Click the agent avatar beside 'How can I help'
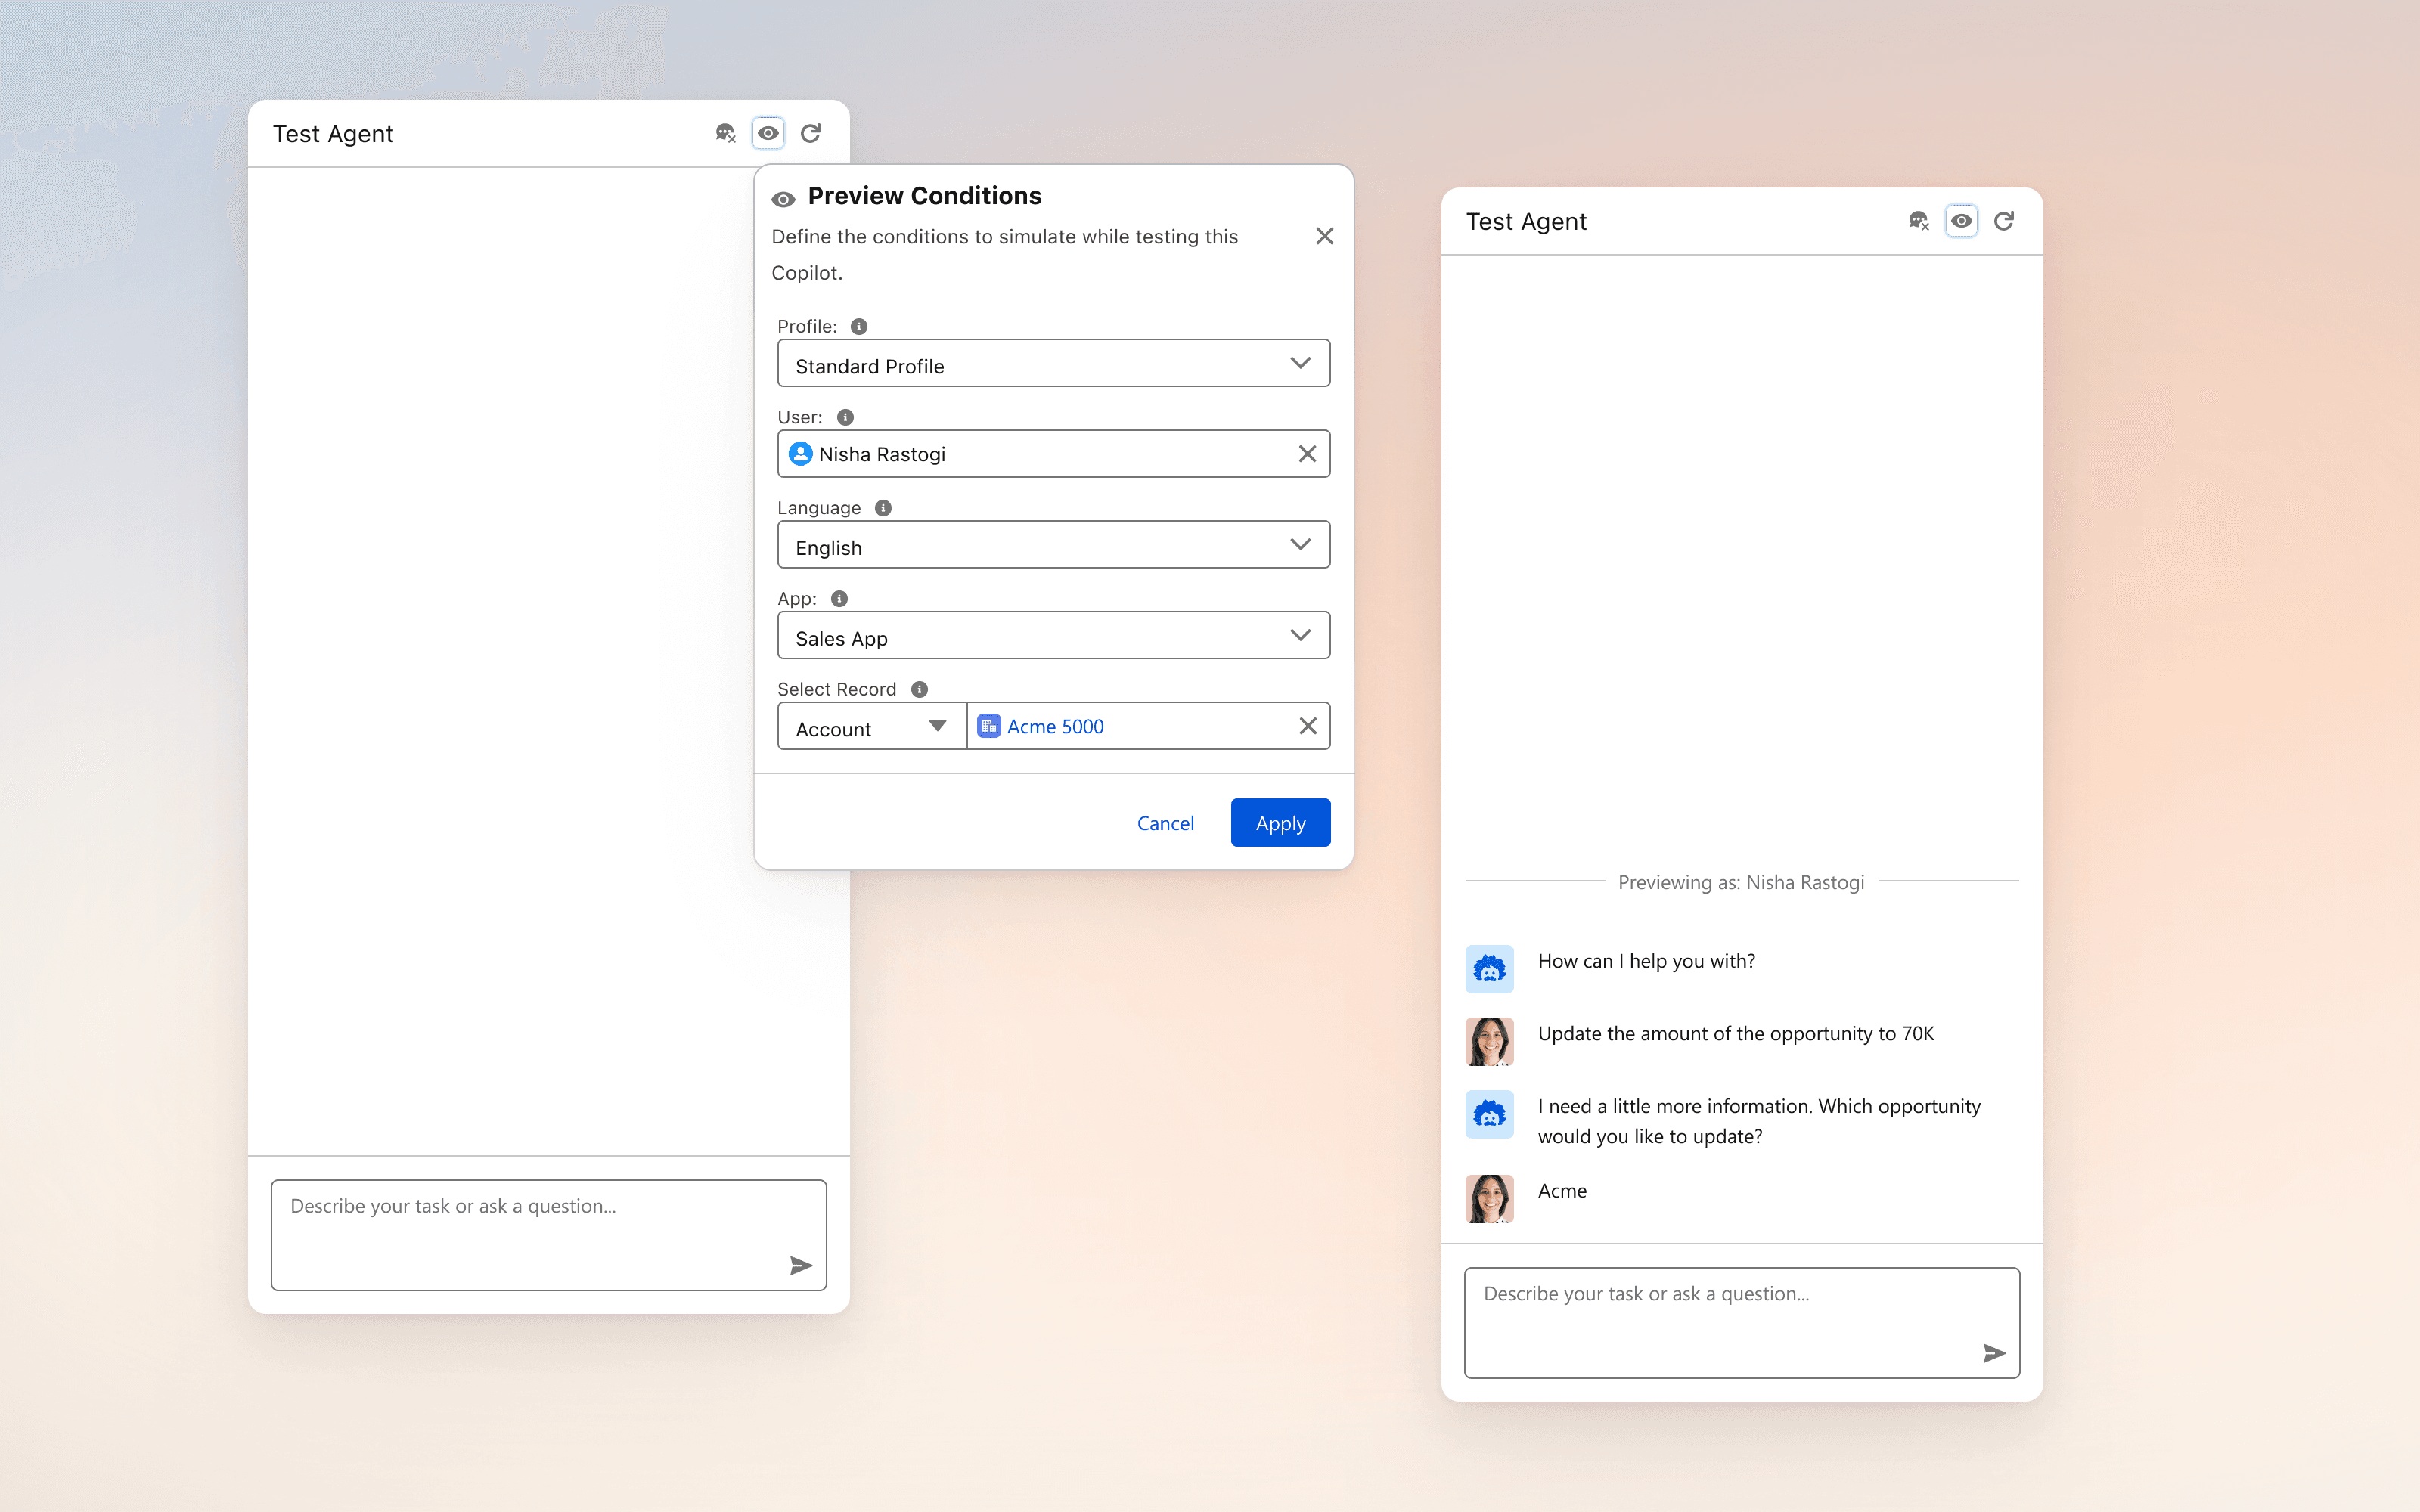The image size is (2420, 1512). 1489,969
